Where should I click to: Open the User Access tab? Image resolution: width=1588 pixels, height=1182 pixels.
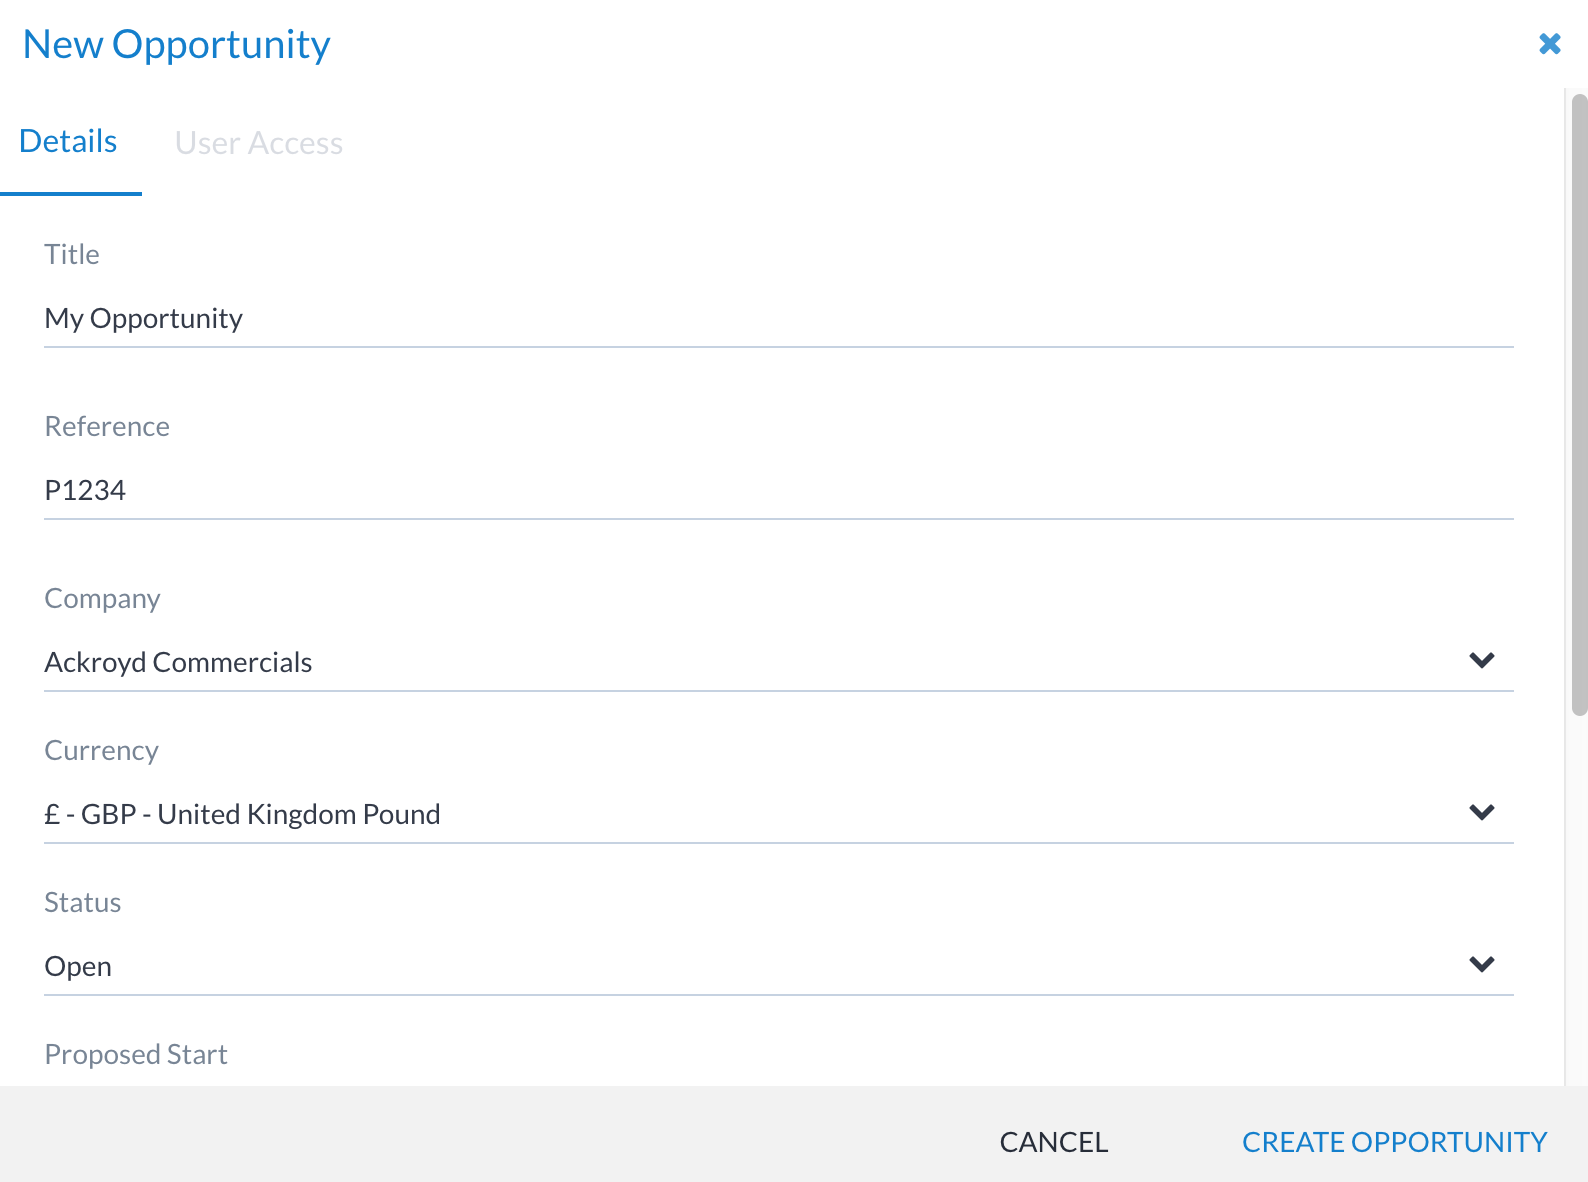[258, 143]
